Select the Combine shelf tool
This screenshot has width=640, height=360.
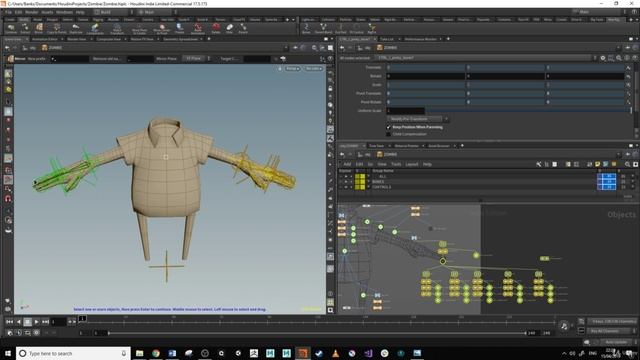11,29
